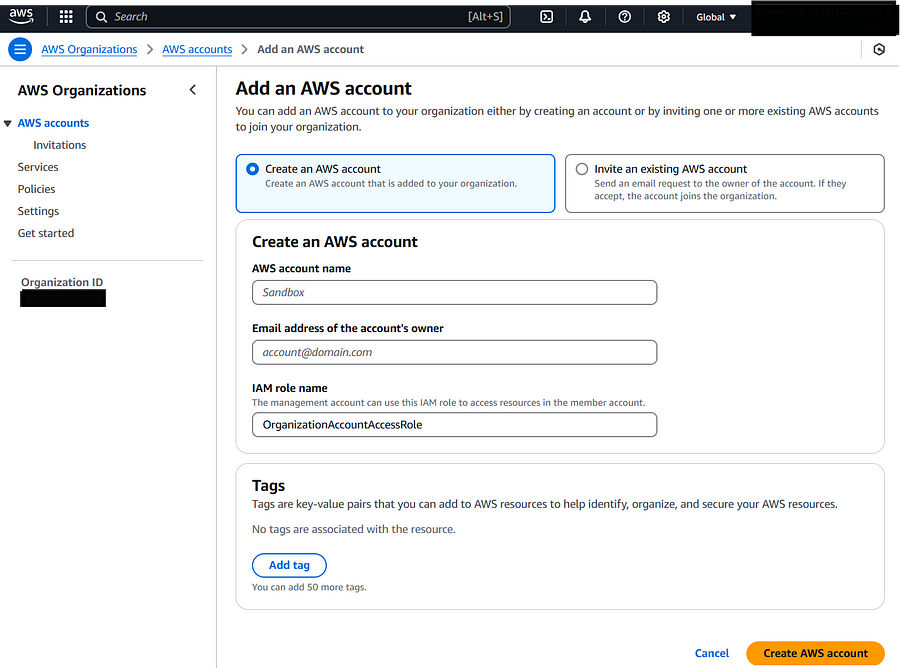Open the help question mark icon
Viewport: 900px width, 668px height.
pos(624,17)
